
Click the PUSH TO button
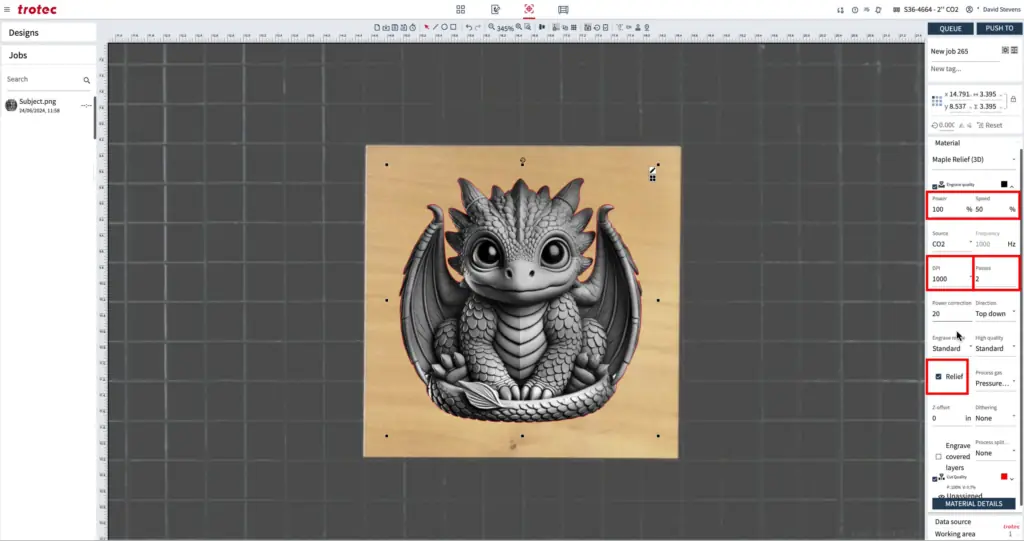tap(999, 29)
